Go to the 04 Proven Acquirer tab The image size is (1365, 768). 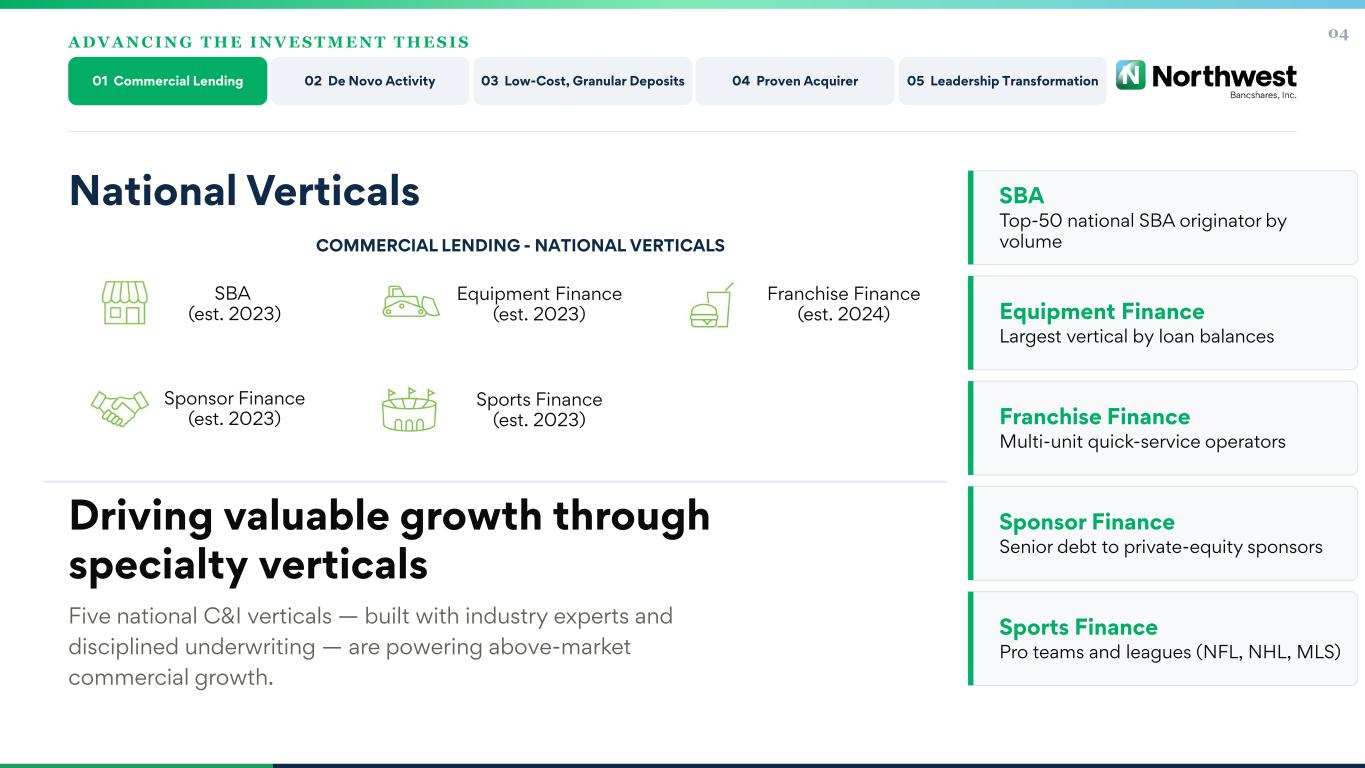(x=795, y=81)
